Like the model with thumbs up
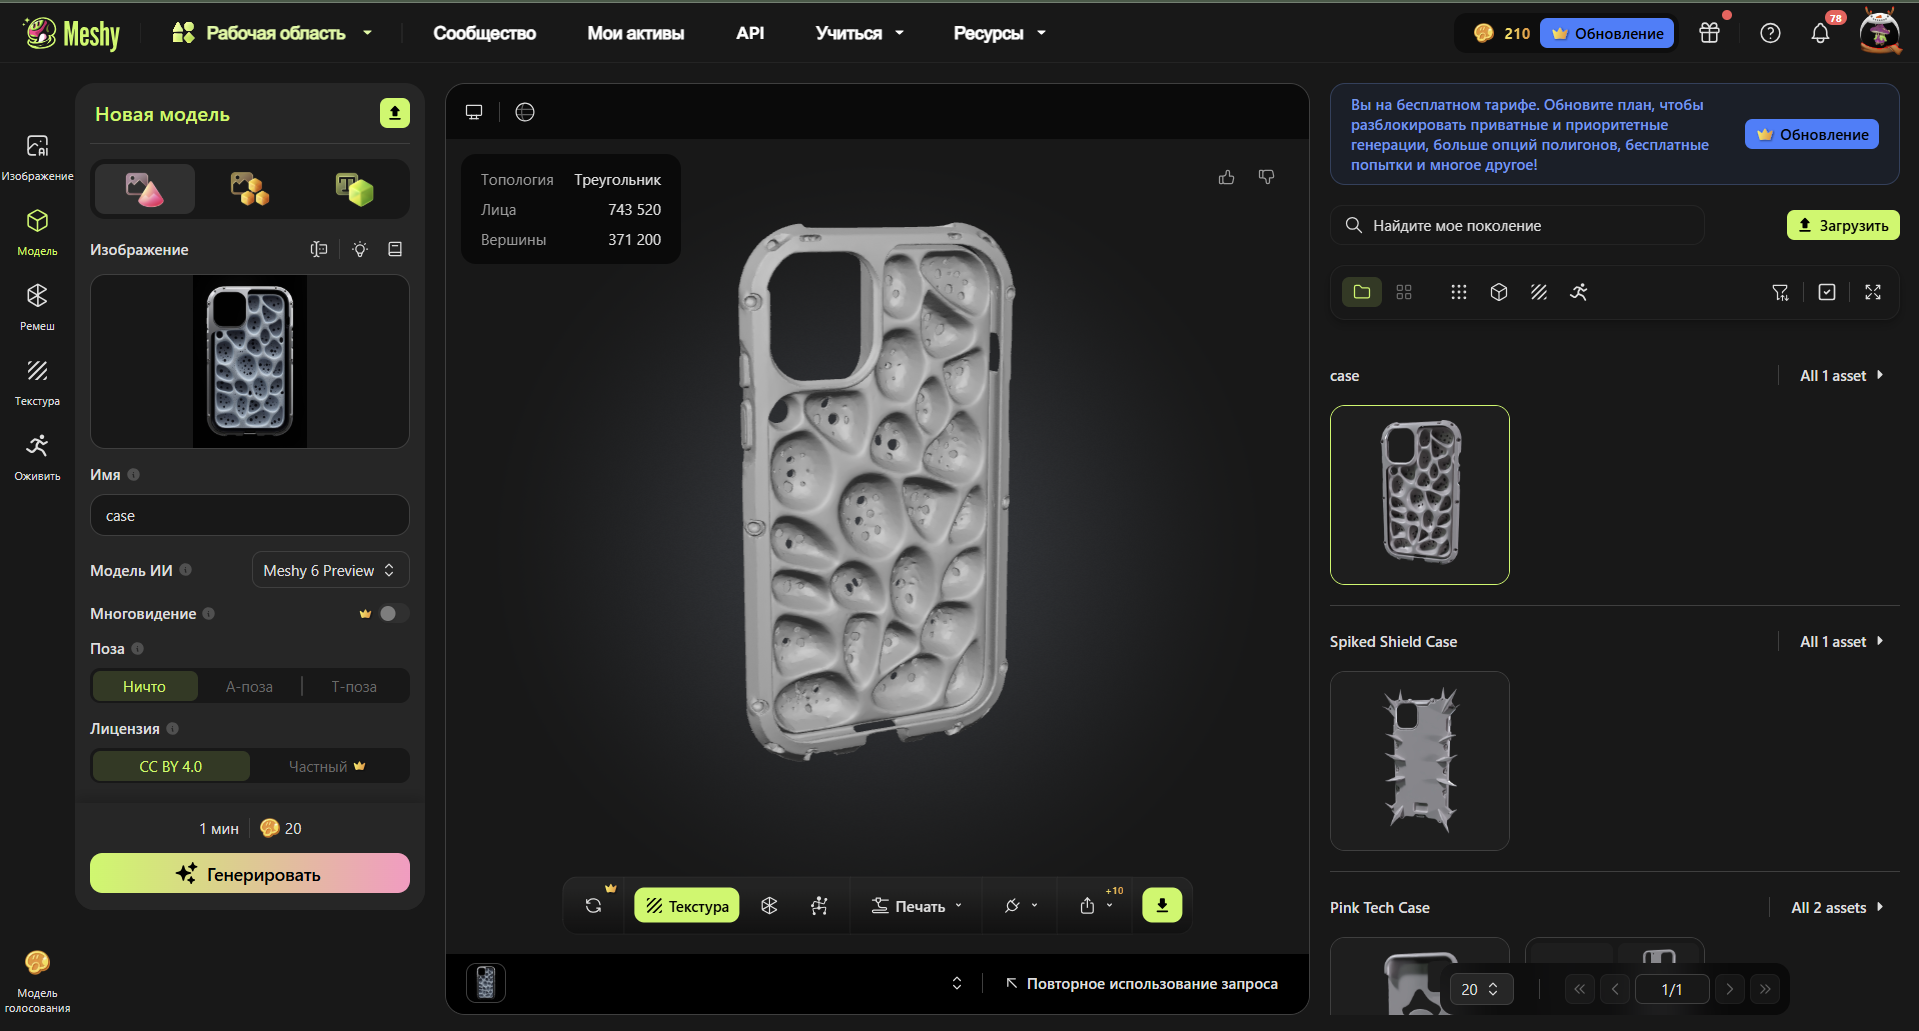Viewport: 1919px width, 1031px height. (x=1226, y=177)
